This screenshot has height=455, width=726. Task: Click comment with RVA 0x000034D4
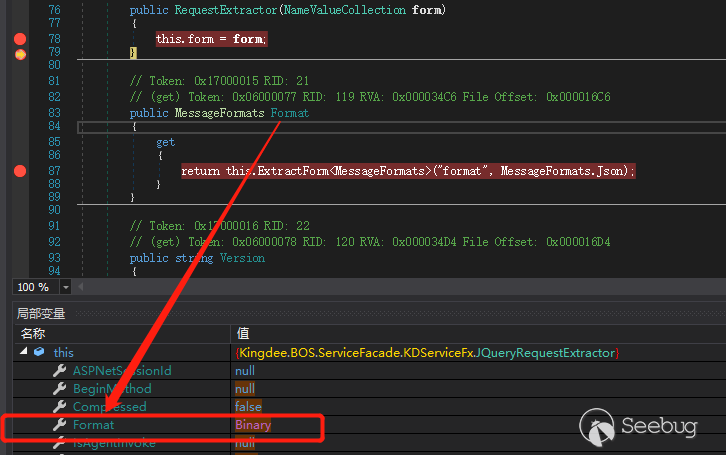click(x=370, y=242)
